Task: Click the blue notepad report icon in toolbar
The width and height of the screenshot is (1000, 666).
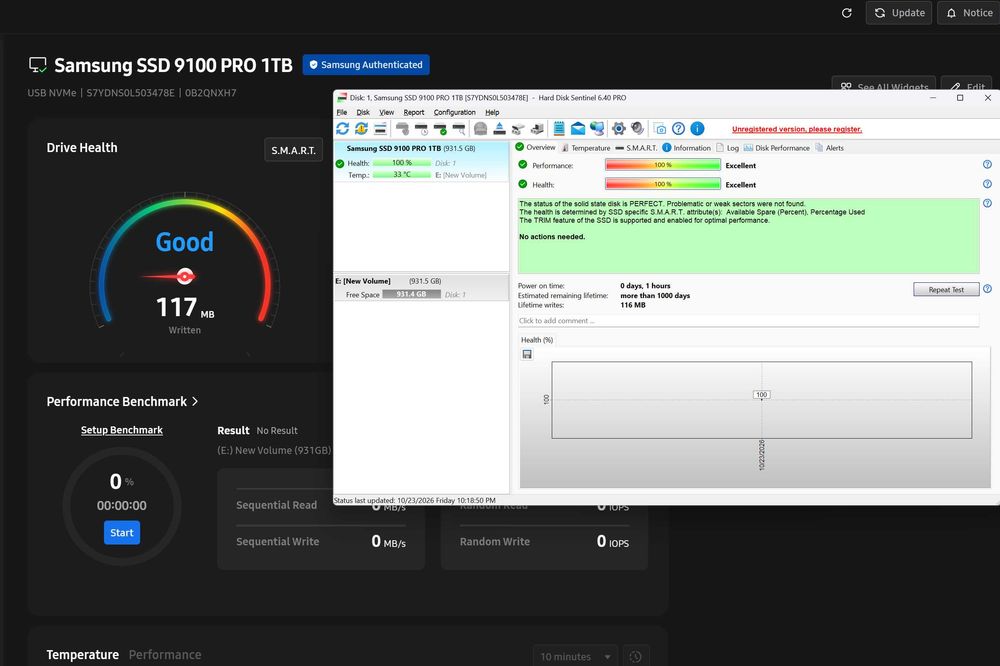Action: point(559,129)
